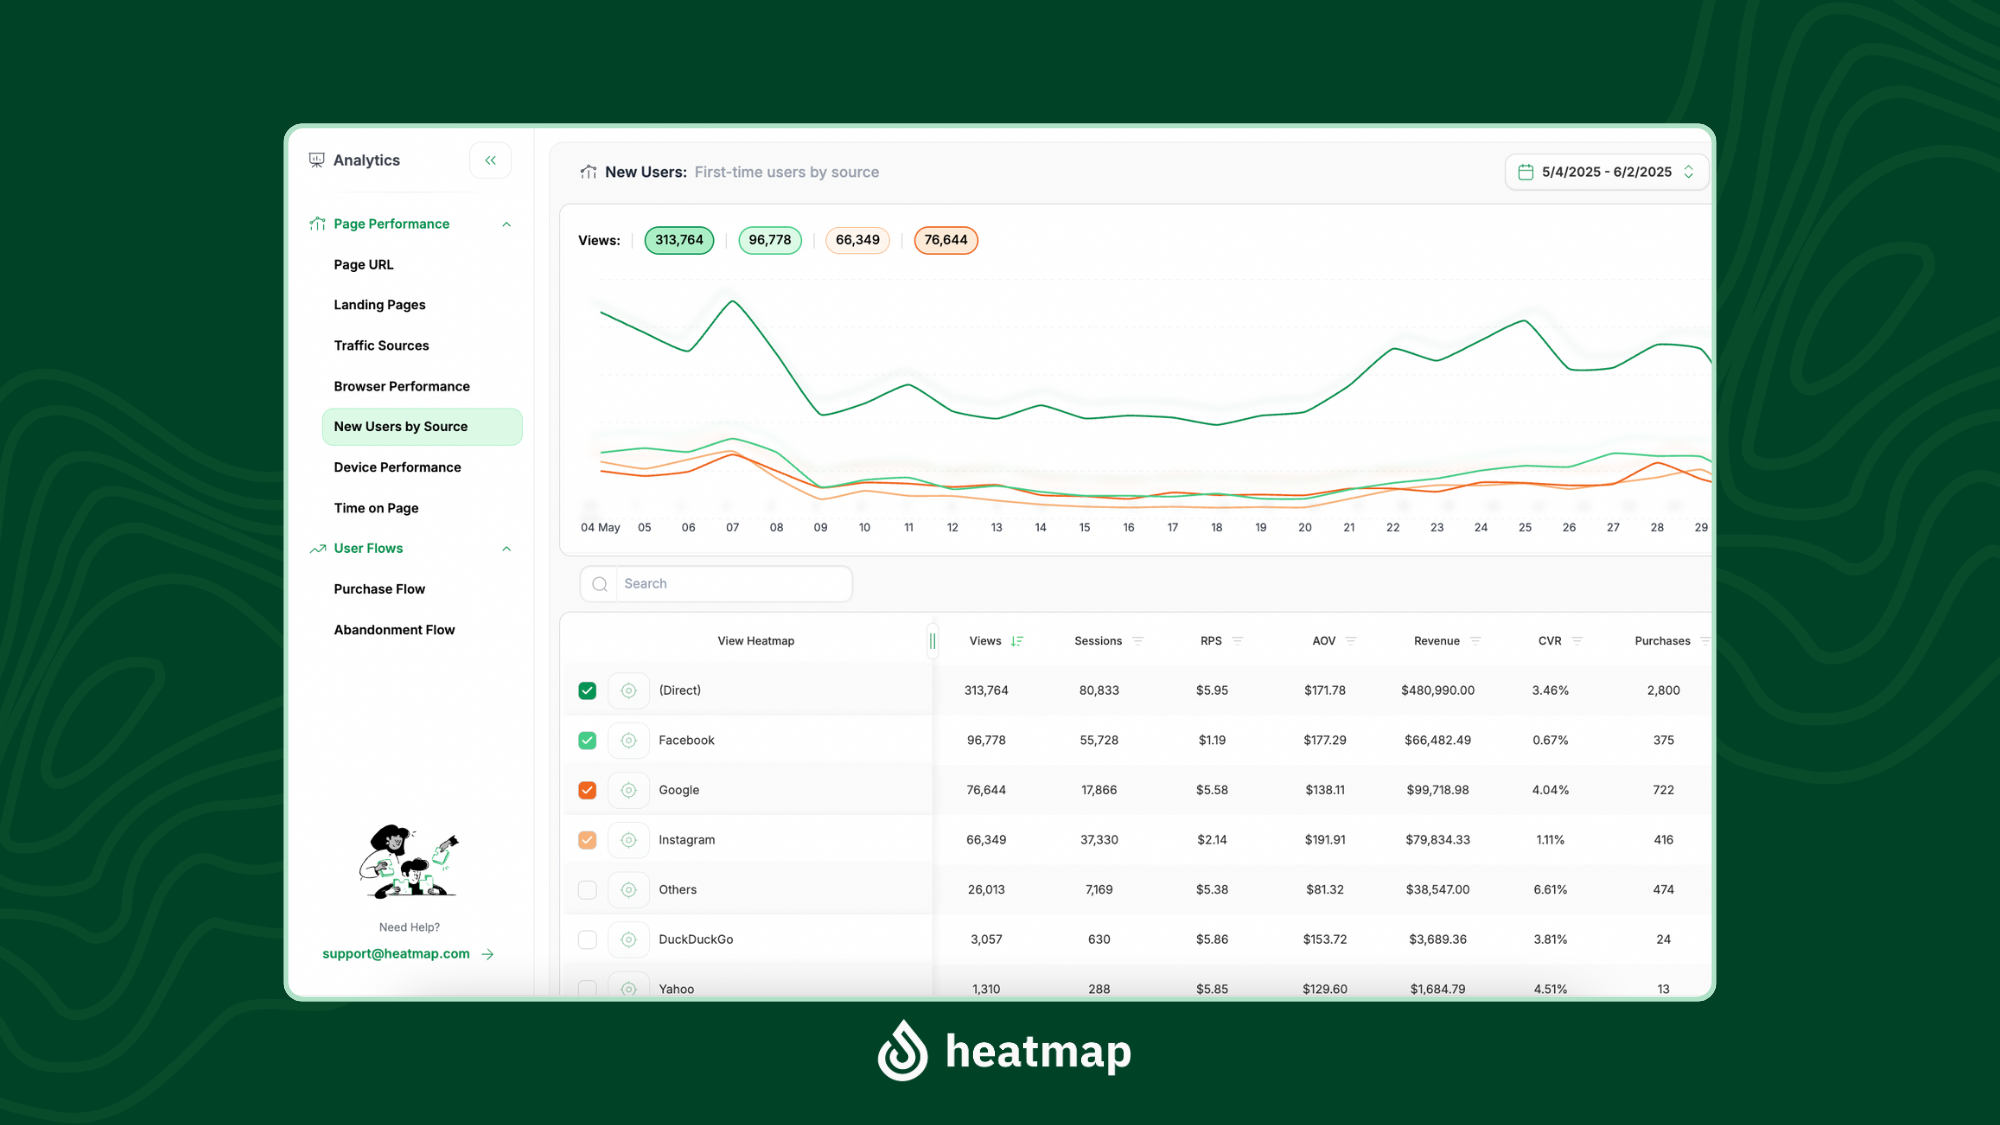Click the orange 76,644 views pill
Viewport: 2000px width, 1125px height.
[x=945, y=240]
